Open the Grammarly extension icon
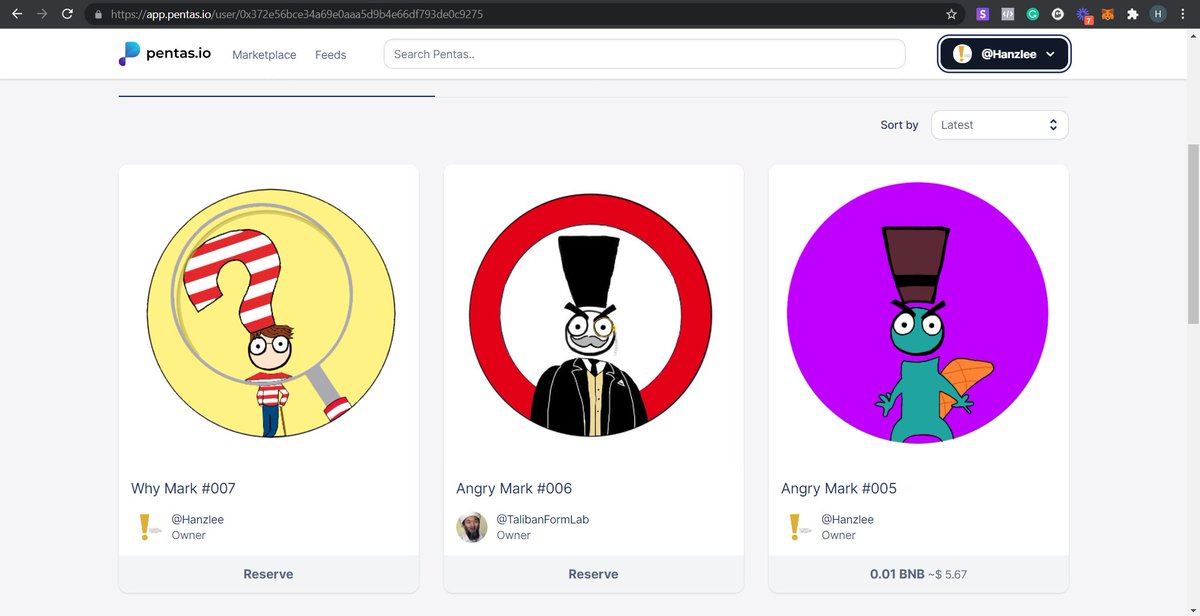Viewport: 1200px width, 616px height. (1033, 14)
